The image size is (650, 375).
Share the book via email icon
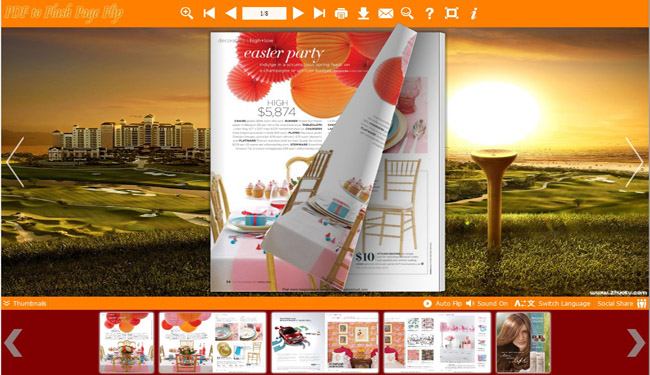coord(386,14)
